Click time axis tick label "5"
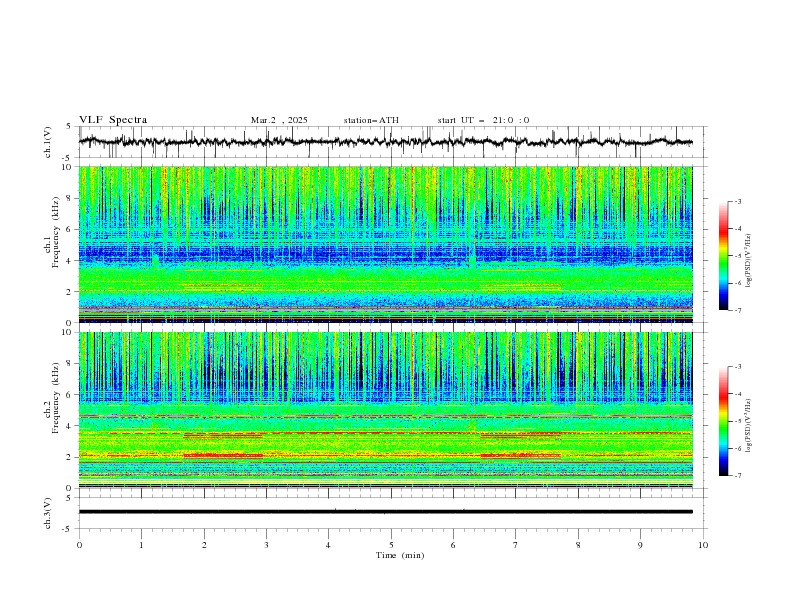This screenshot has height=612, width=792. tap(391, 545)
